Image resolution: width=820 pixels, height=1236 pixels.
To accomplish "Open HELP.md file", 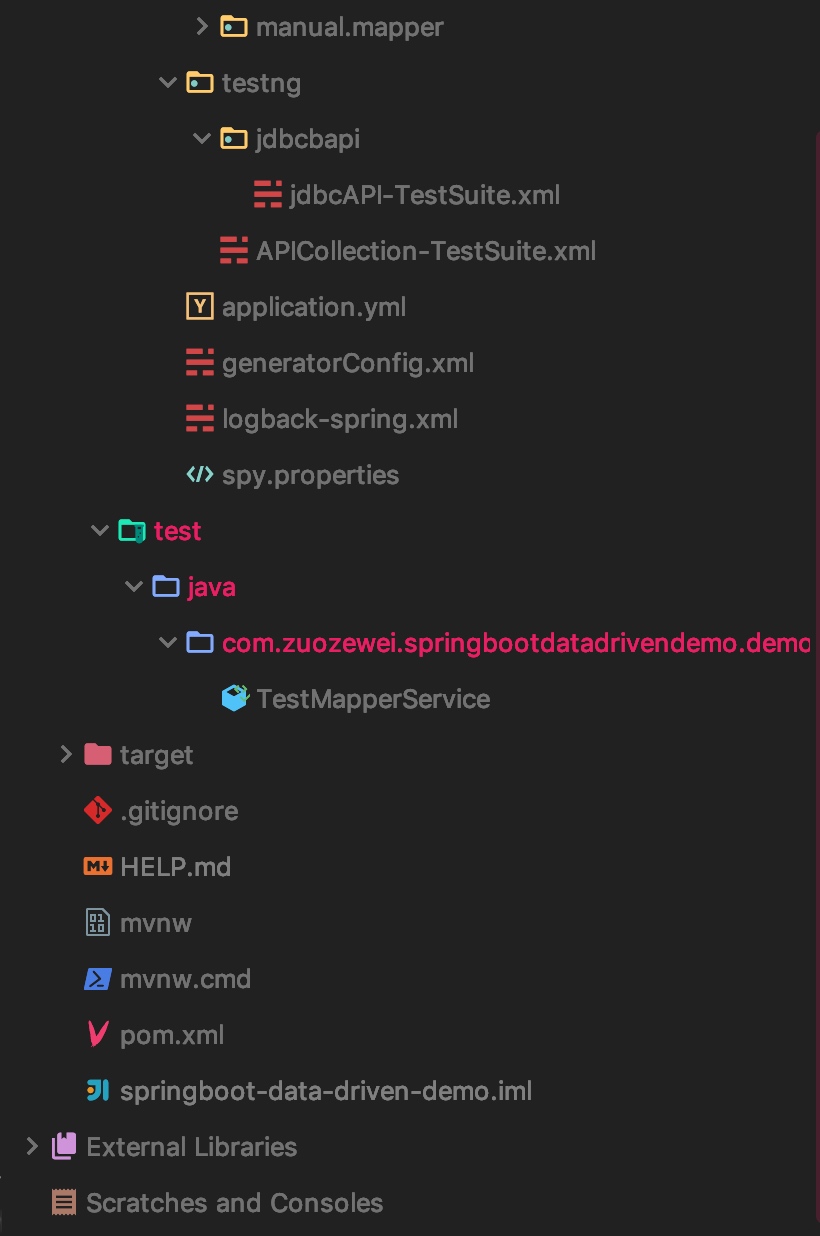I will coord(175,867).
